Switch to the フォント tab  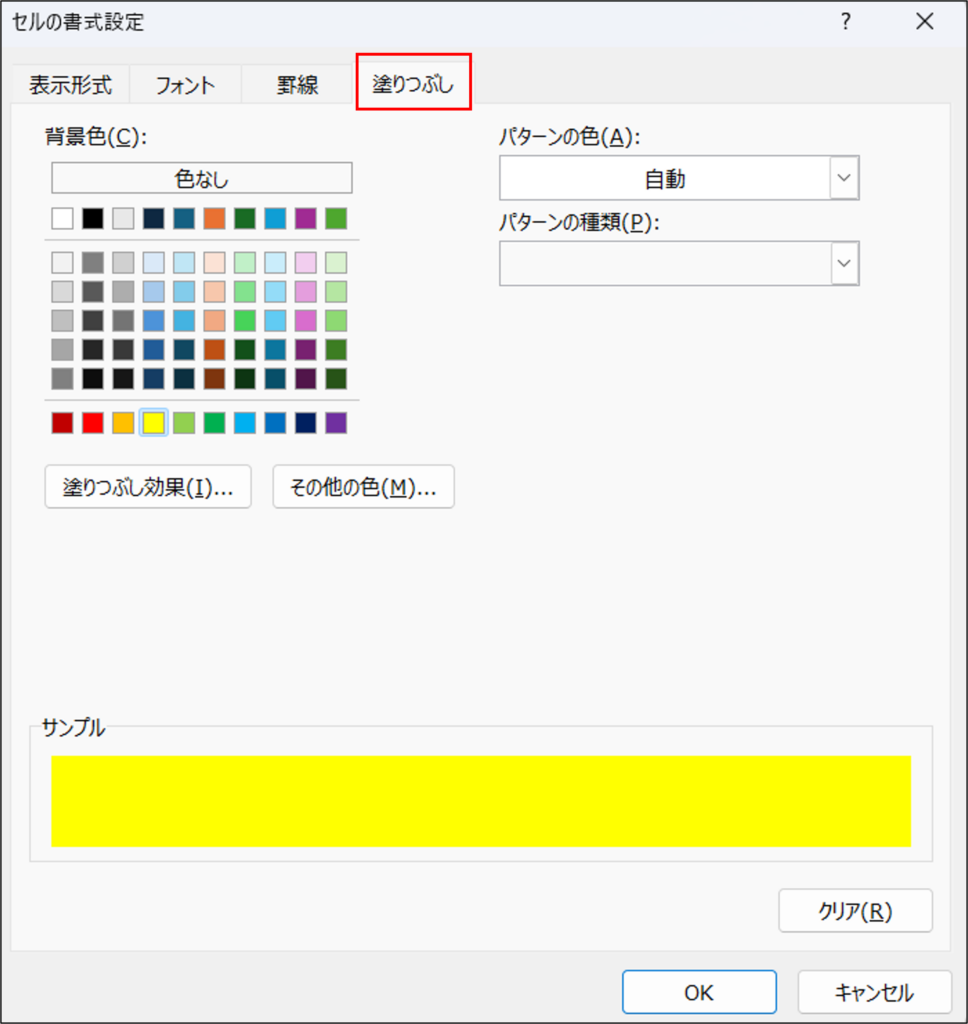point(184,85)
